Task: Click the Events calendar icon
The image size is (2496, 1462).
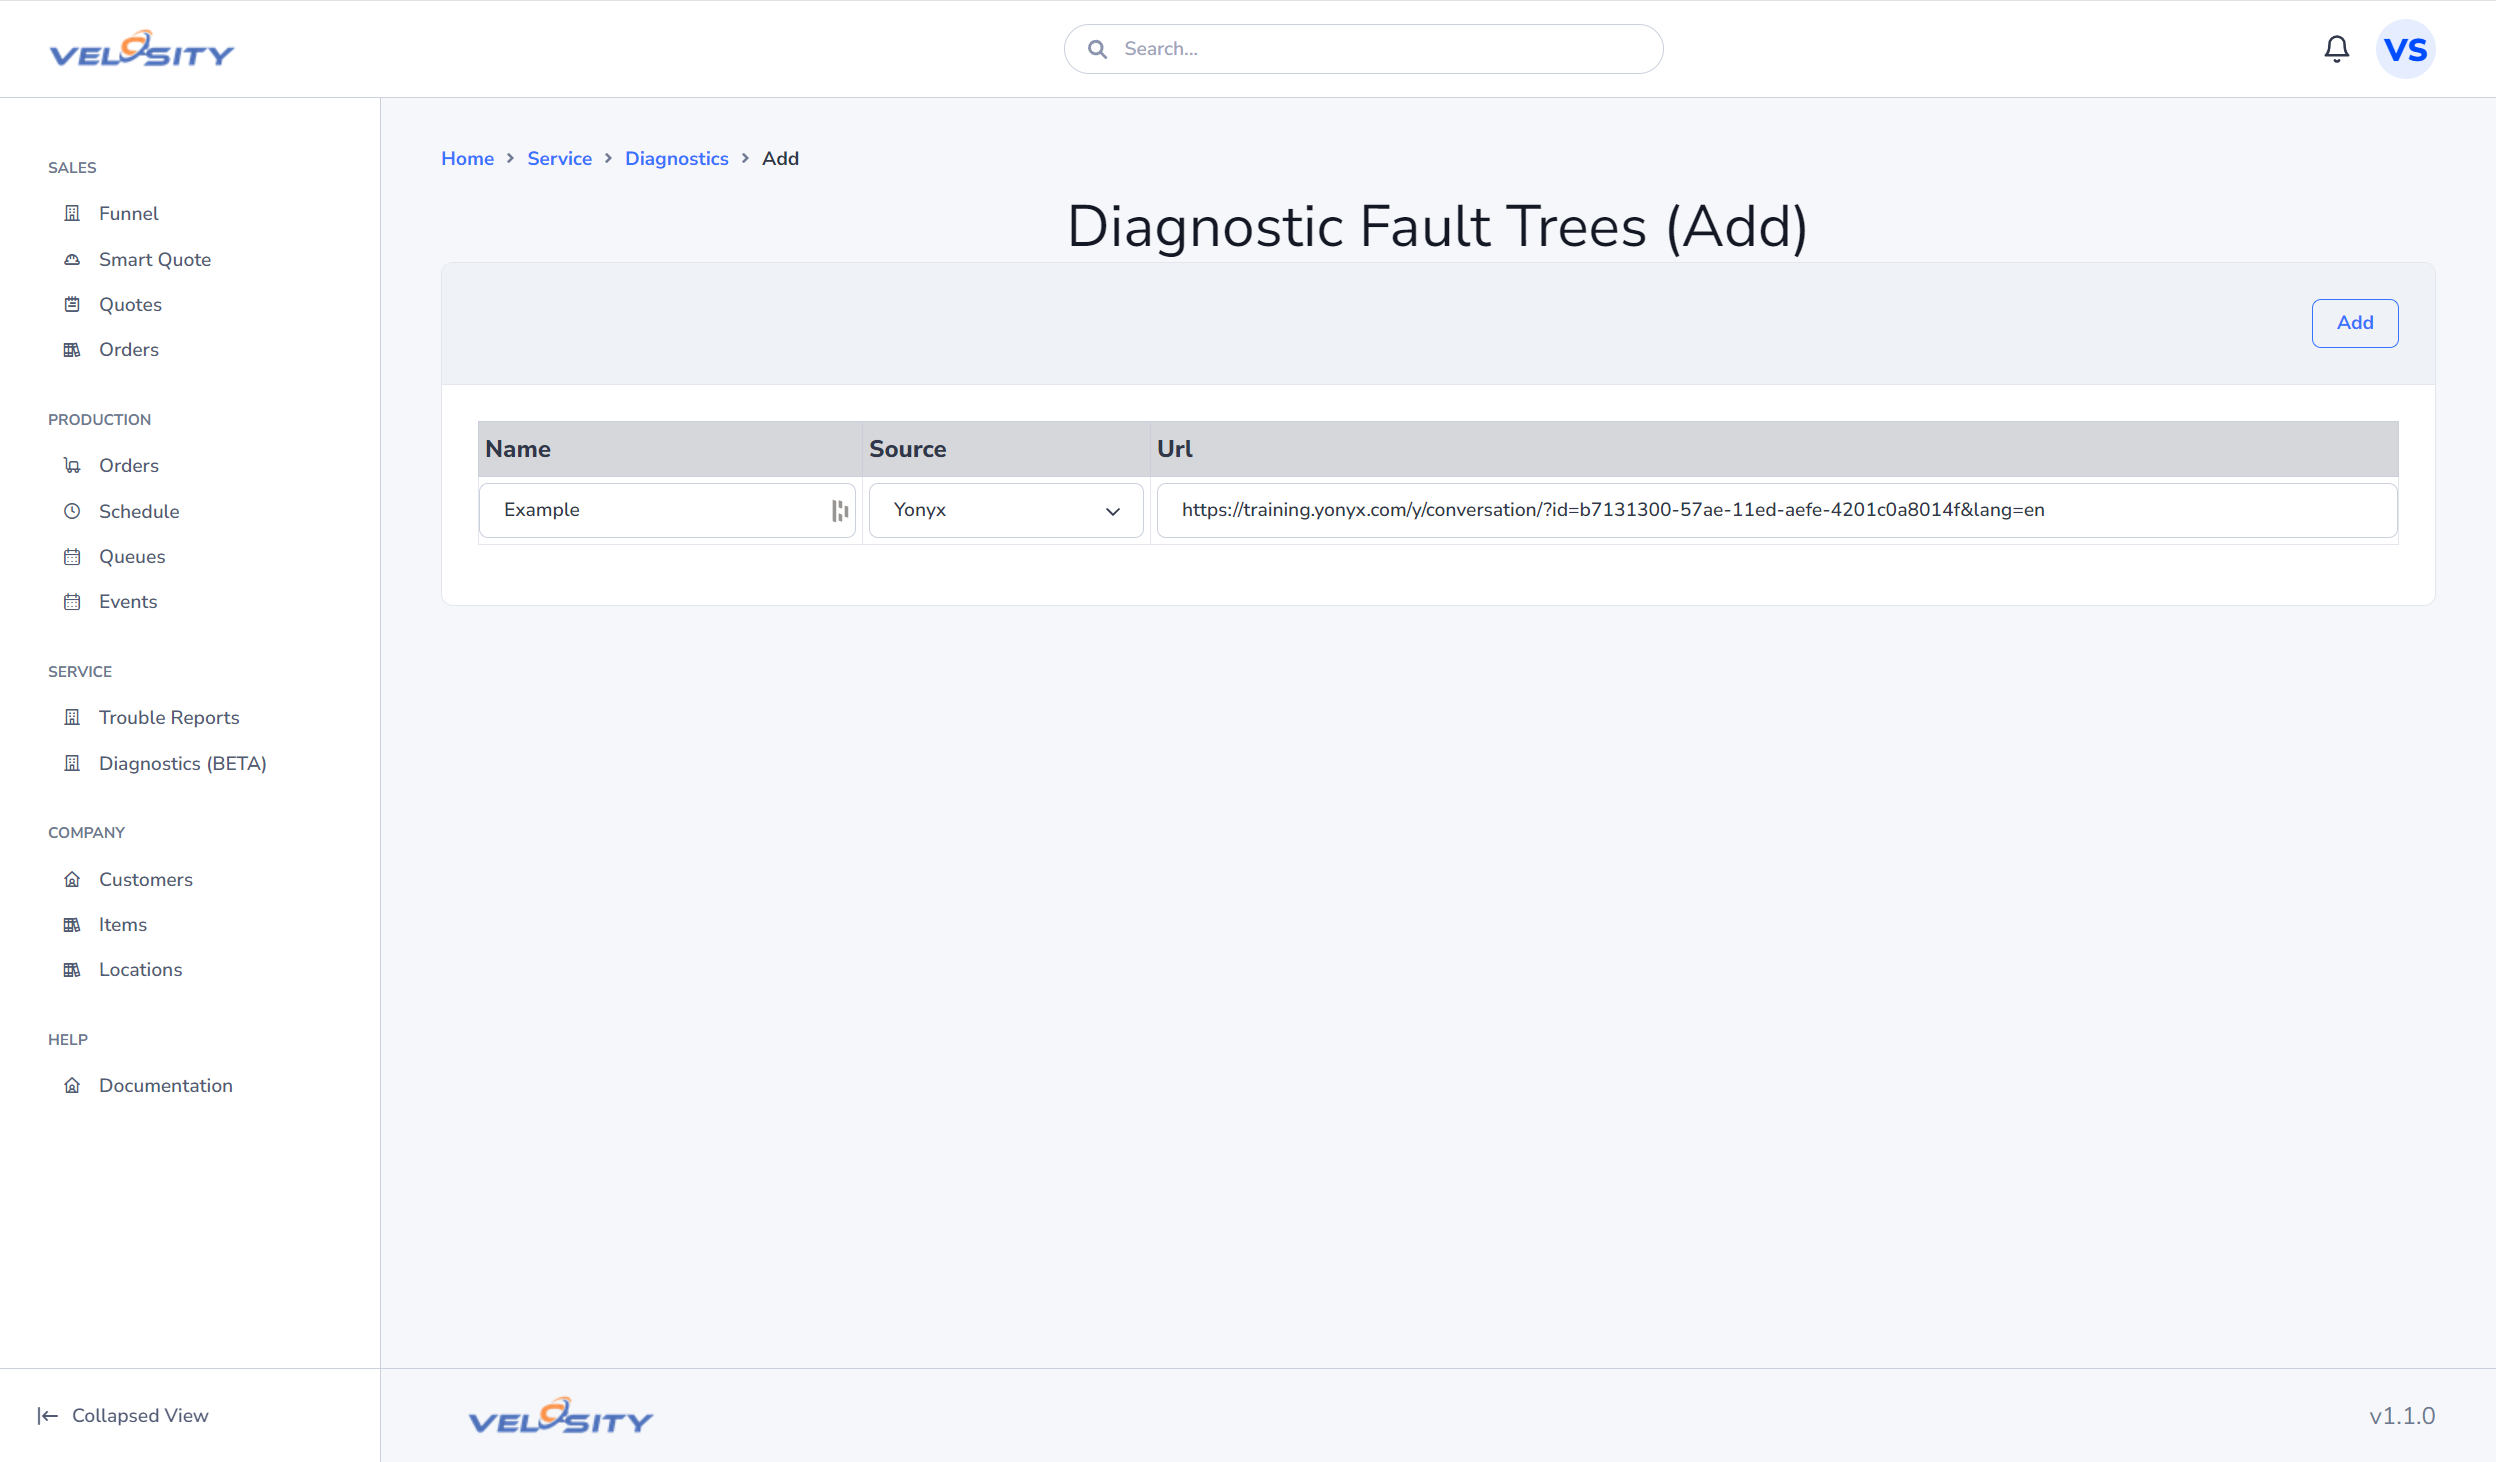Action: click(72, 601)
